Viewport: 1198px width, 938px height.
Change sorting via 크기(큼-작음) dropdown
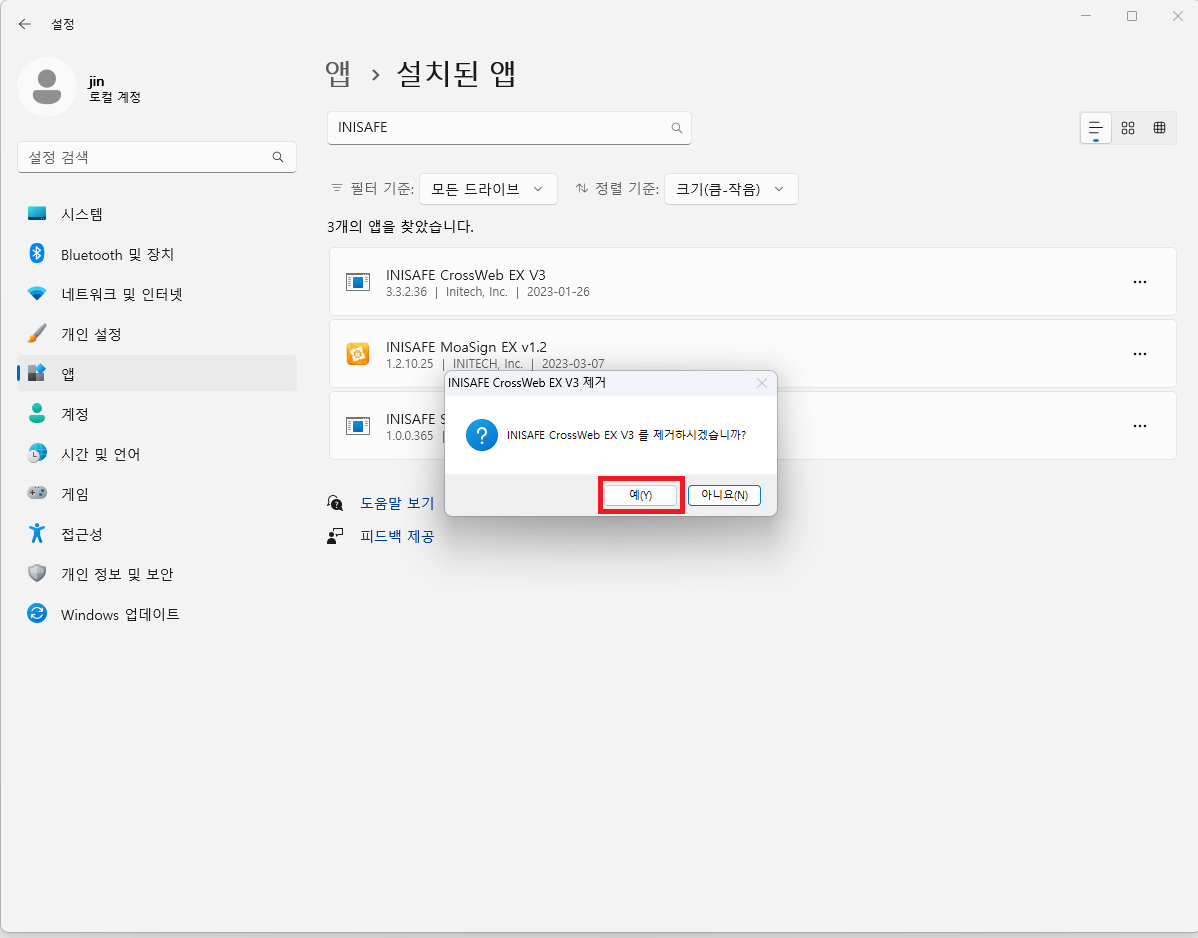[x=731, y=188]
